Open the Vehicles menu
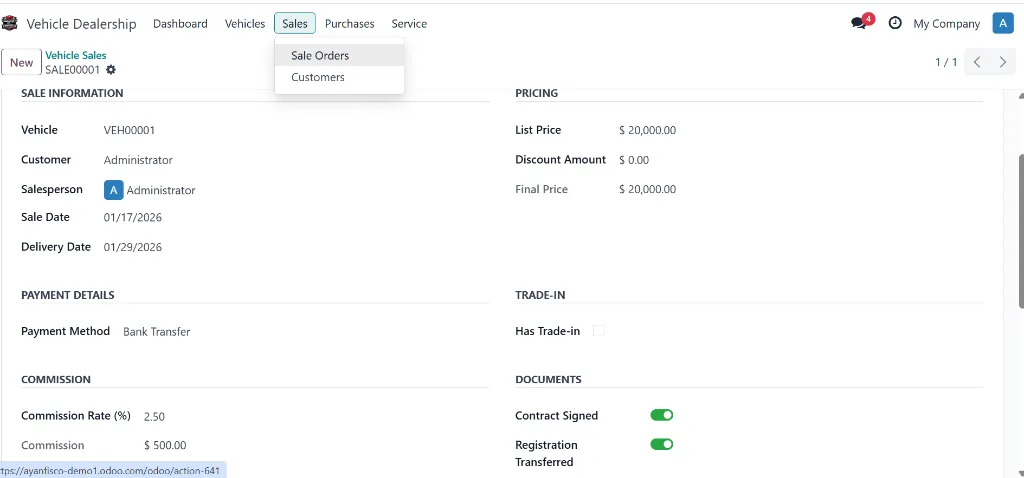 pos(245,24)
